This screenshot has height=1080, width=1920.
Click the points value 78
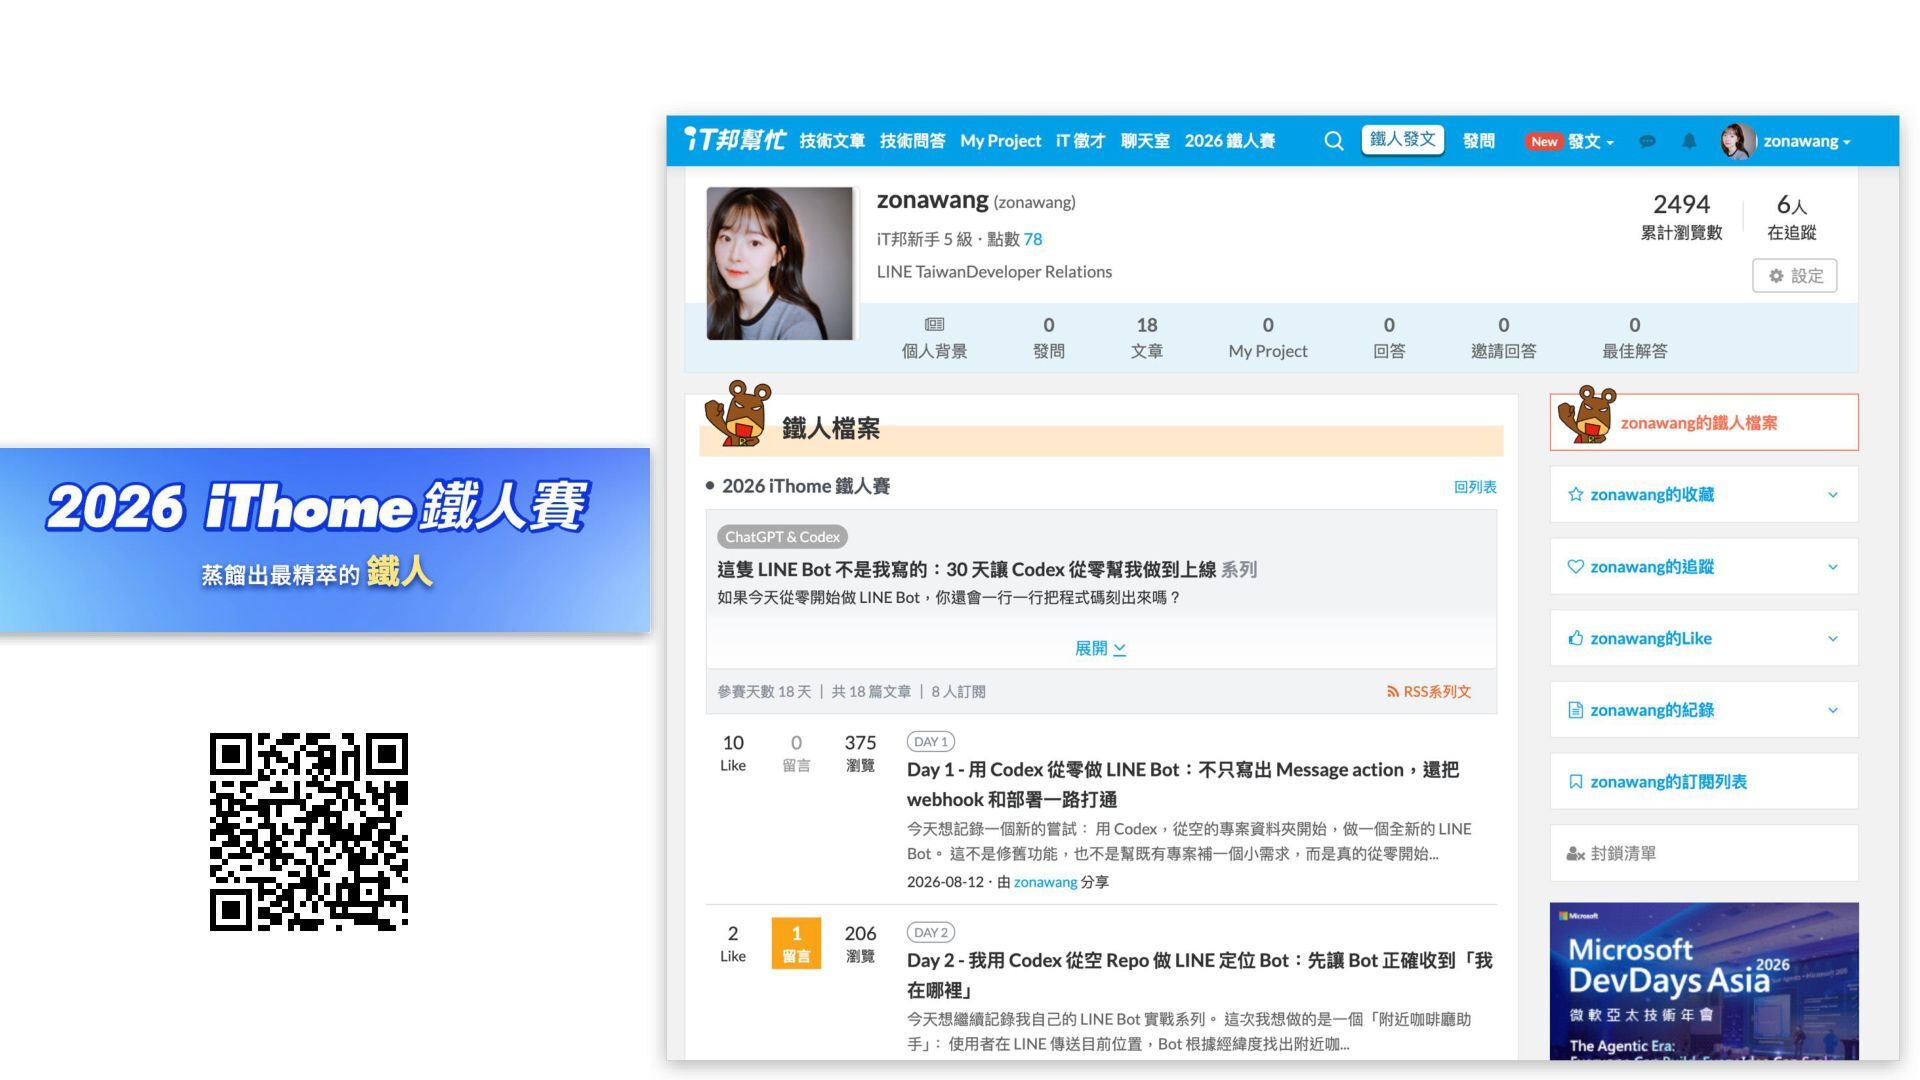click(1033, 239)
